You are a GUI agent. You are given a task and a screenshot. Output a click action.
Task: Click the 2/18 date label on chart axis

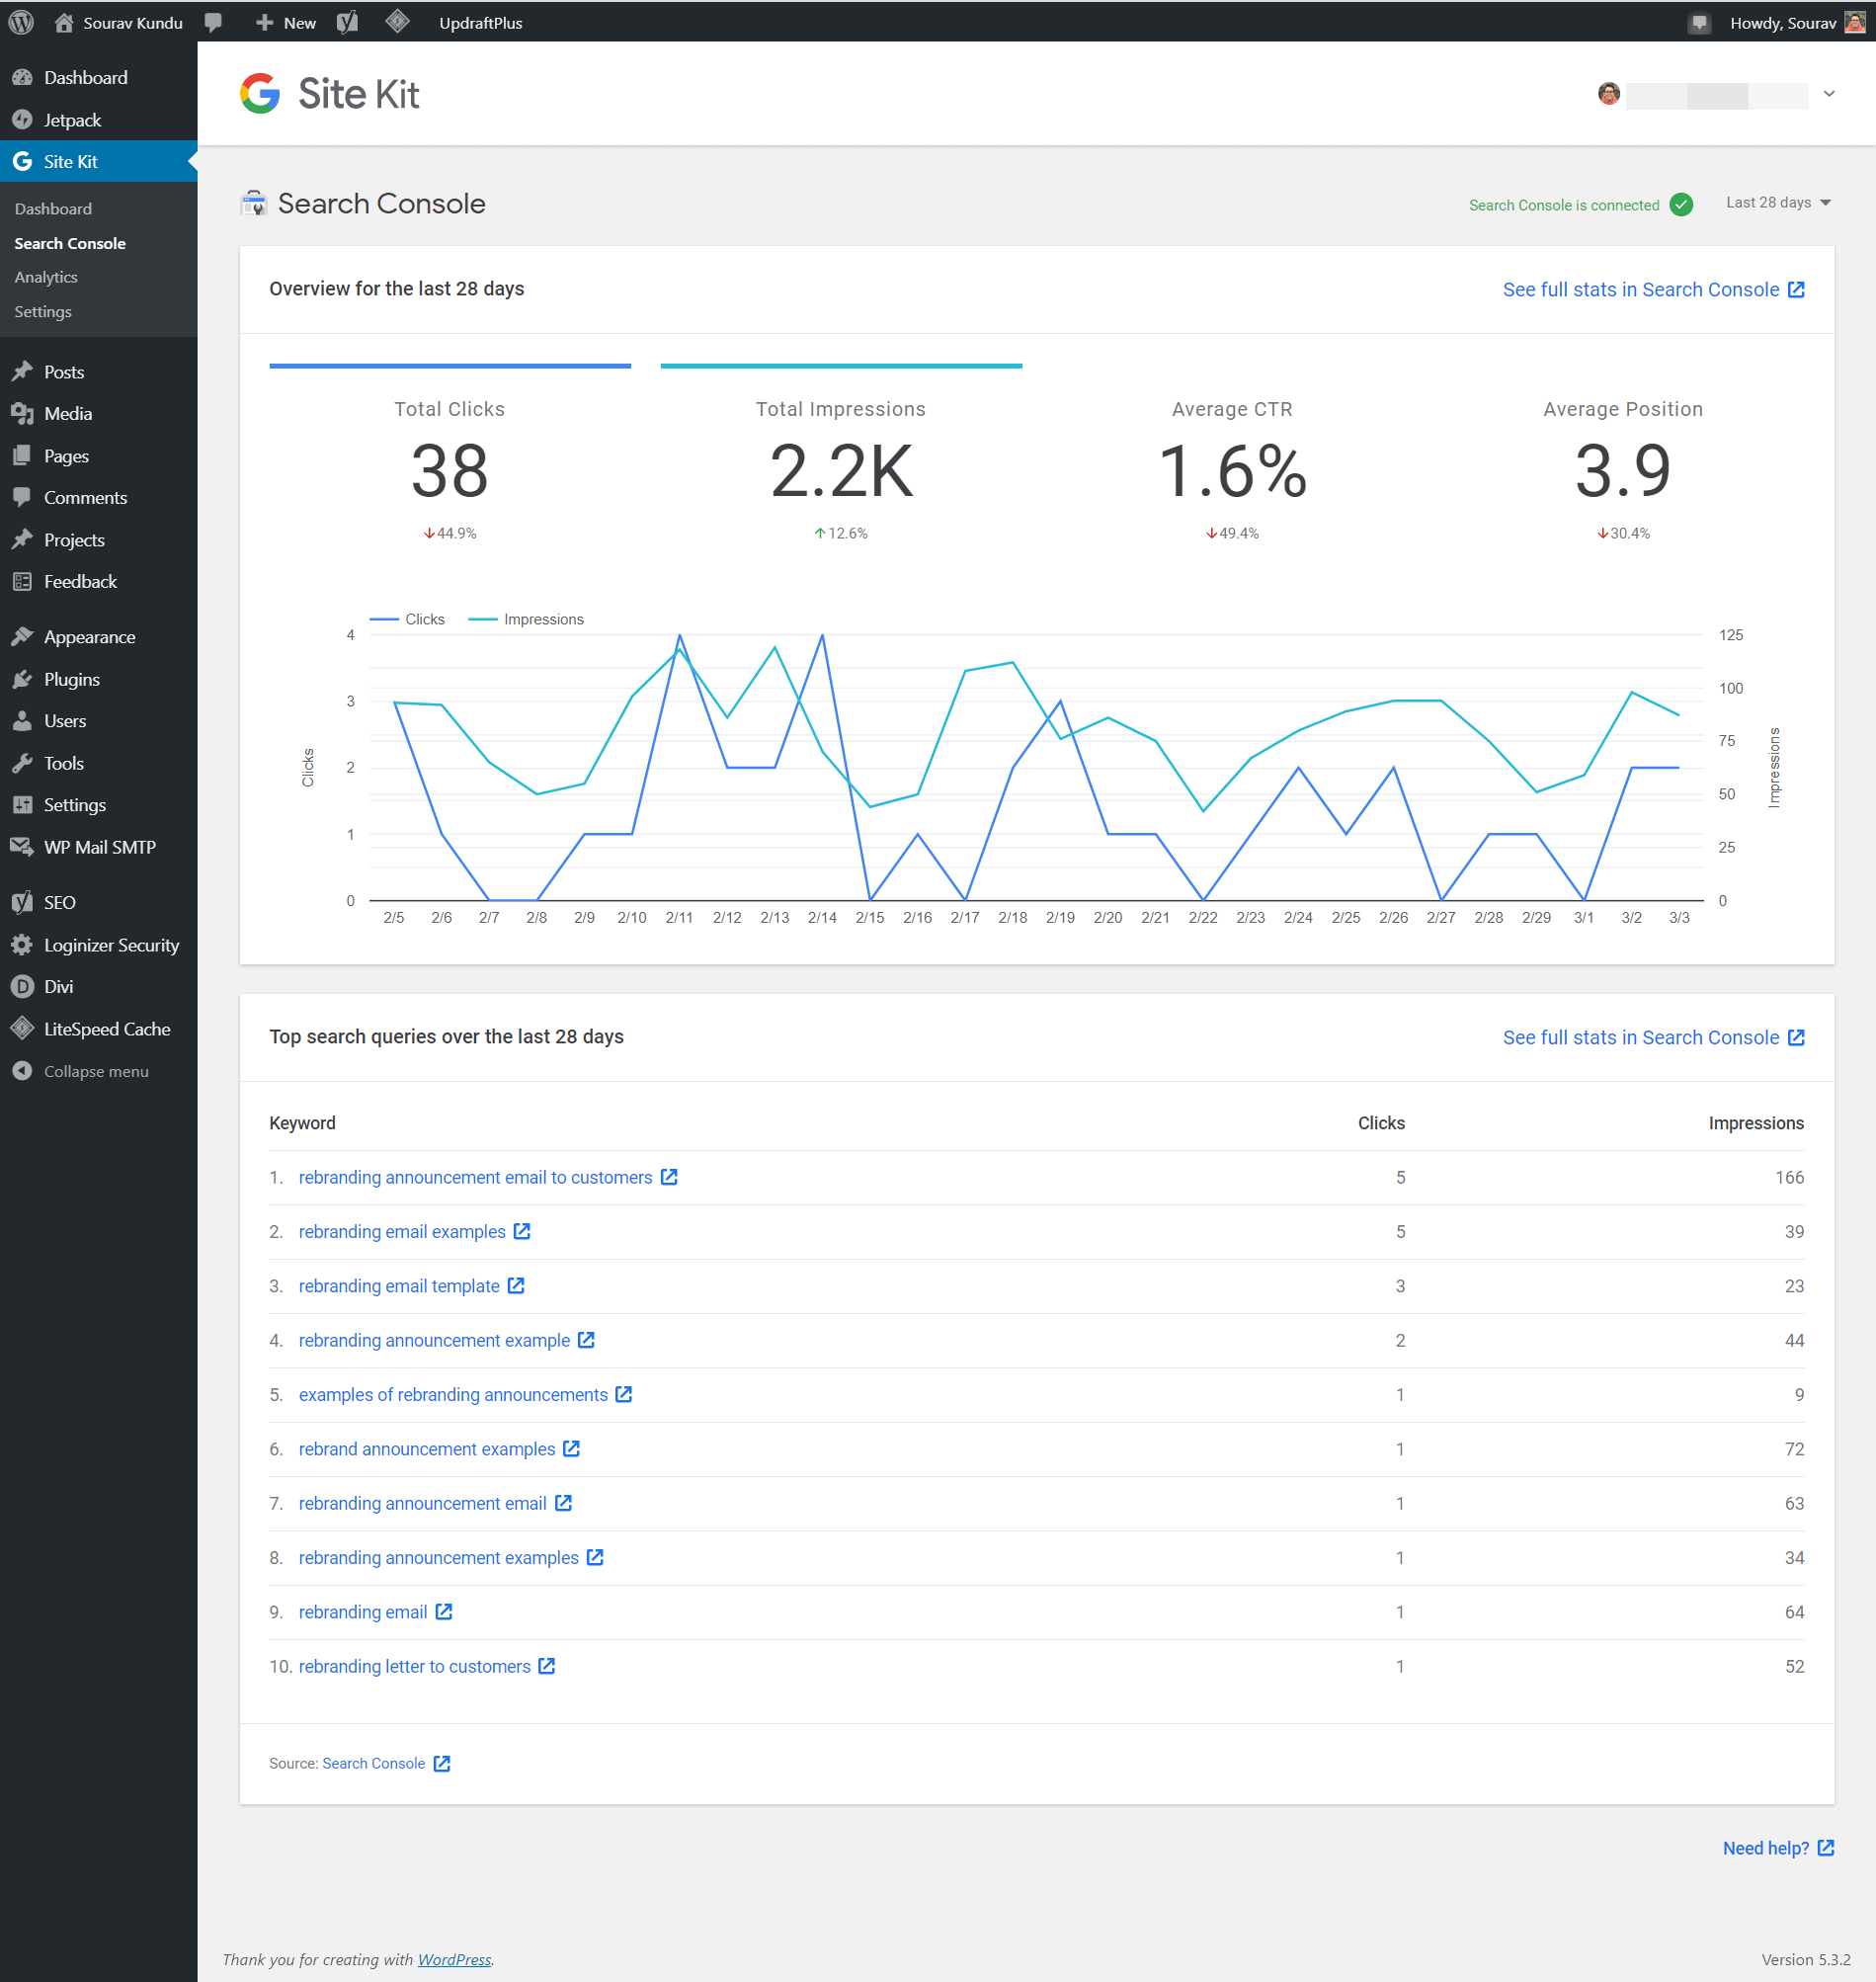pyautogui.click(x=1013, y=917)
